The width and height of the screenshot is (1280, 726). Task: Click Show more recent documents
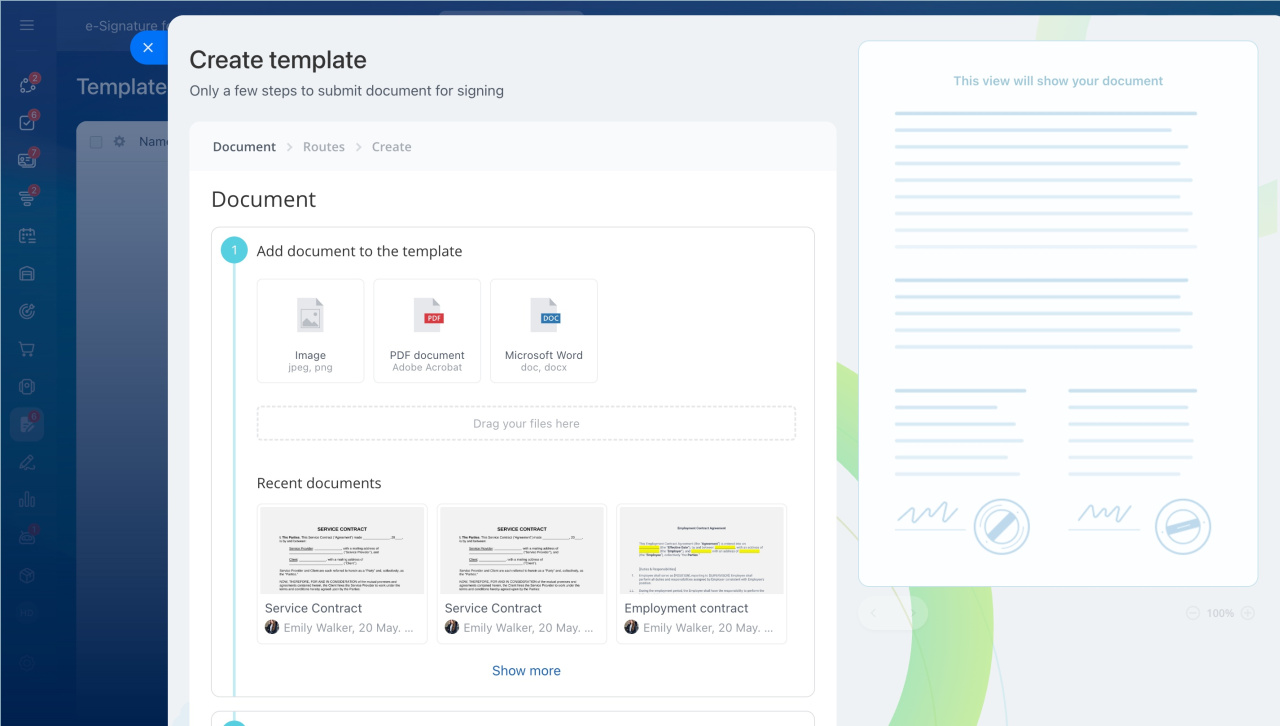click(x=526, y=671)
